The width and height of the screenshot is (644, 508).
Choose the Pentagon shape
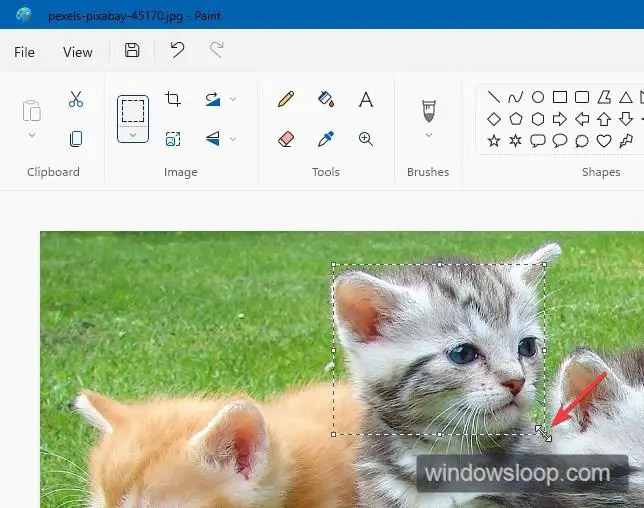click(x=515, y=119)
